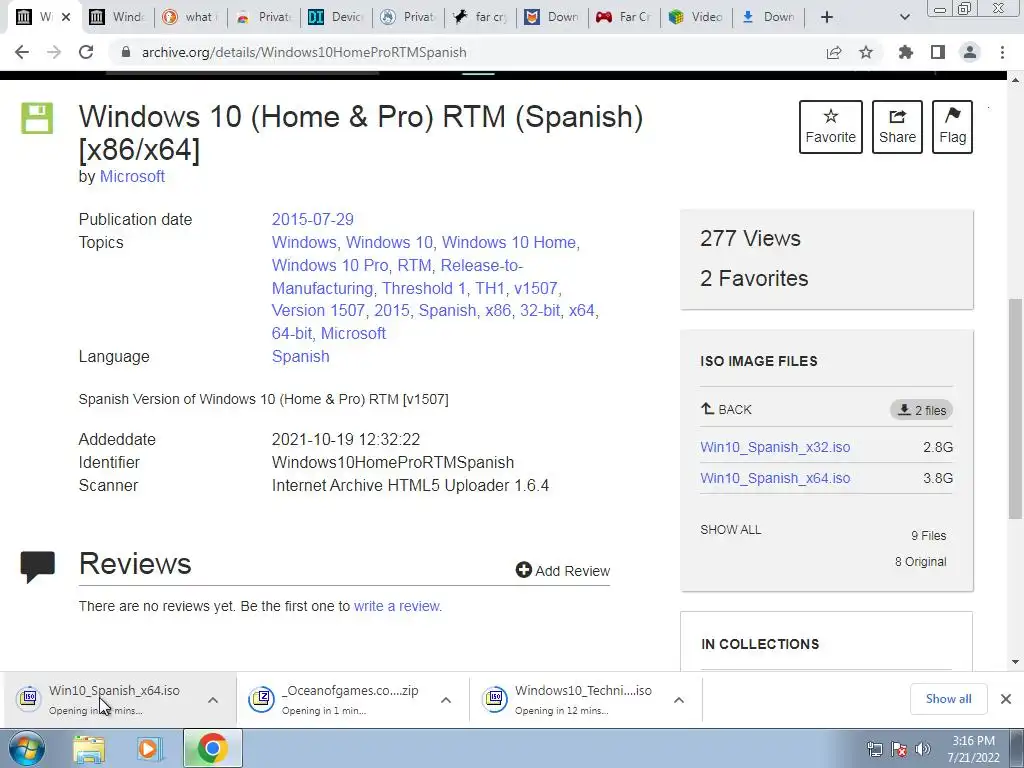Click the browser forward arrow
This screenshot has width=1024, height=768.
[x=54, y=52]
